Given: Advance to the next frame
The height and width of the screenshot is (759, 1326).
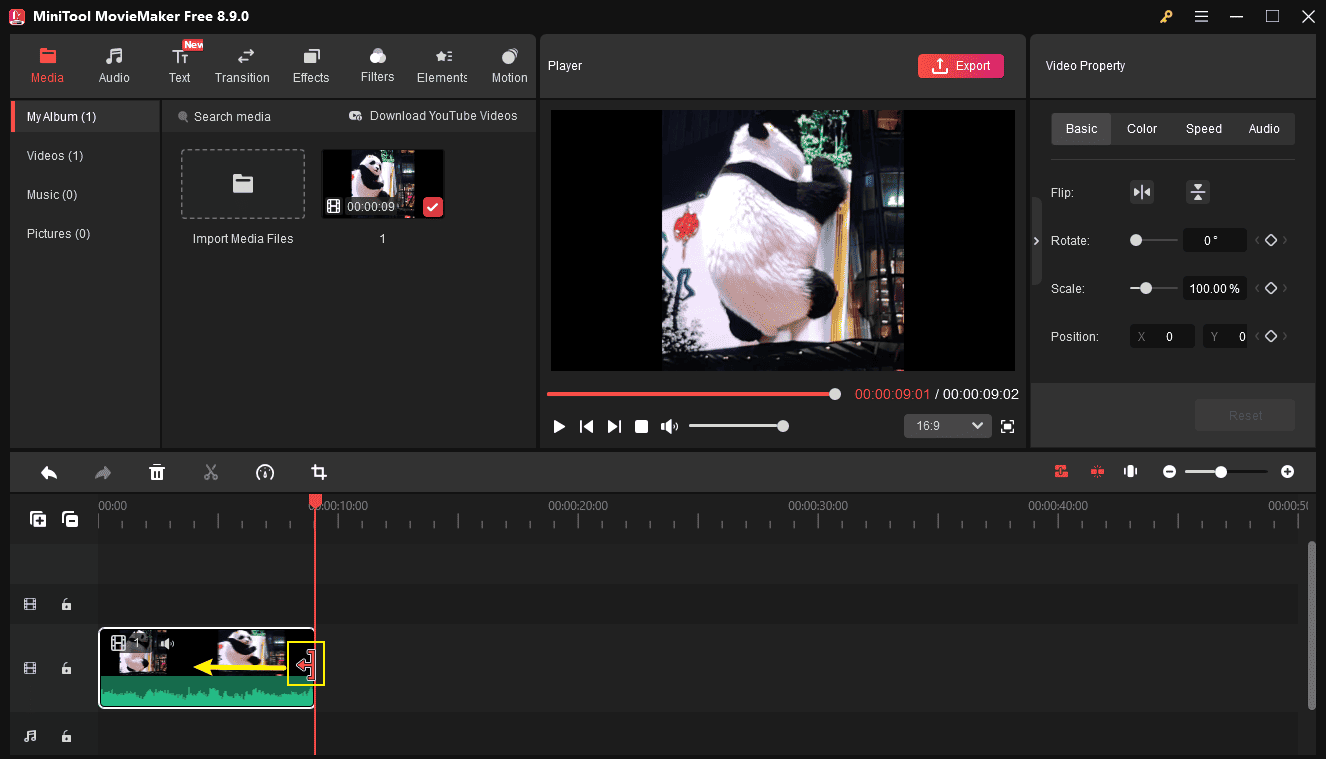Looking at the screenshot, I should tap(615, 426).
